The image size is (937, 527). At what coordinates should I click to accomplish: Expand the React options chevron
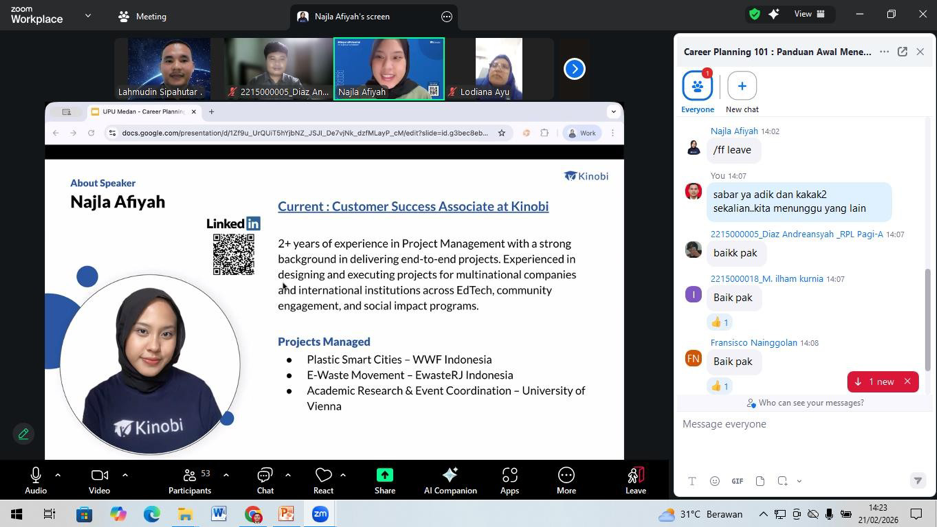[x=343, y=475]
